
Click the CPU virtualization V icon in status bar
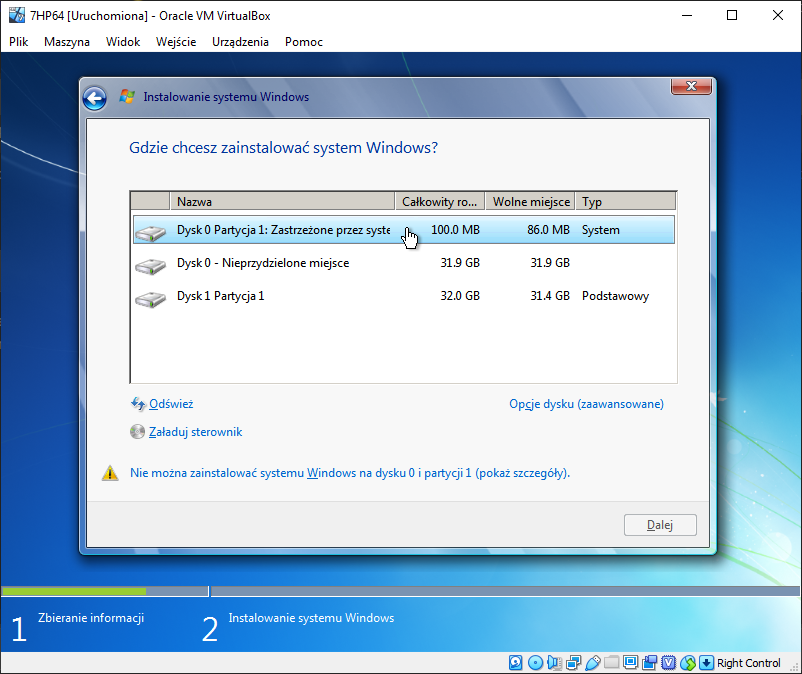click(669, 663)
